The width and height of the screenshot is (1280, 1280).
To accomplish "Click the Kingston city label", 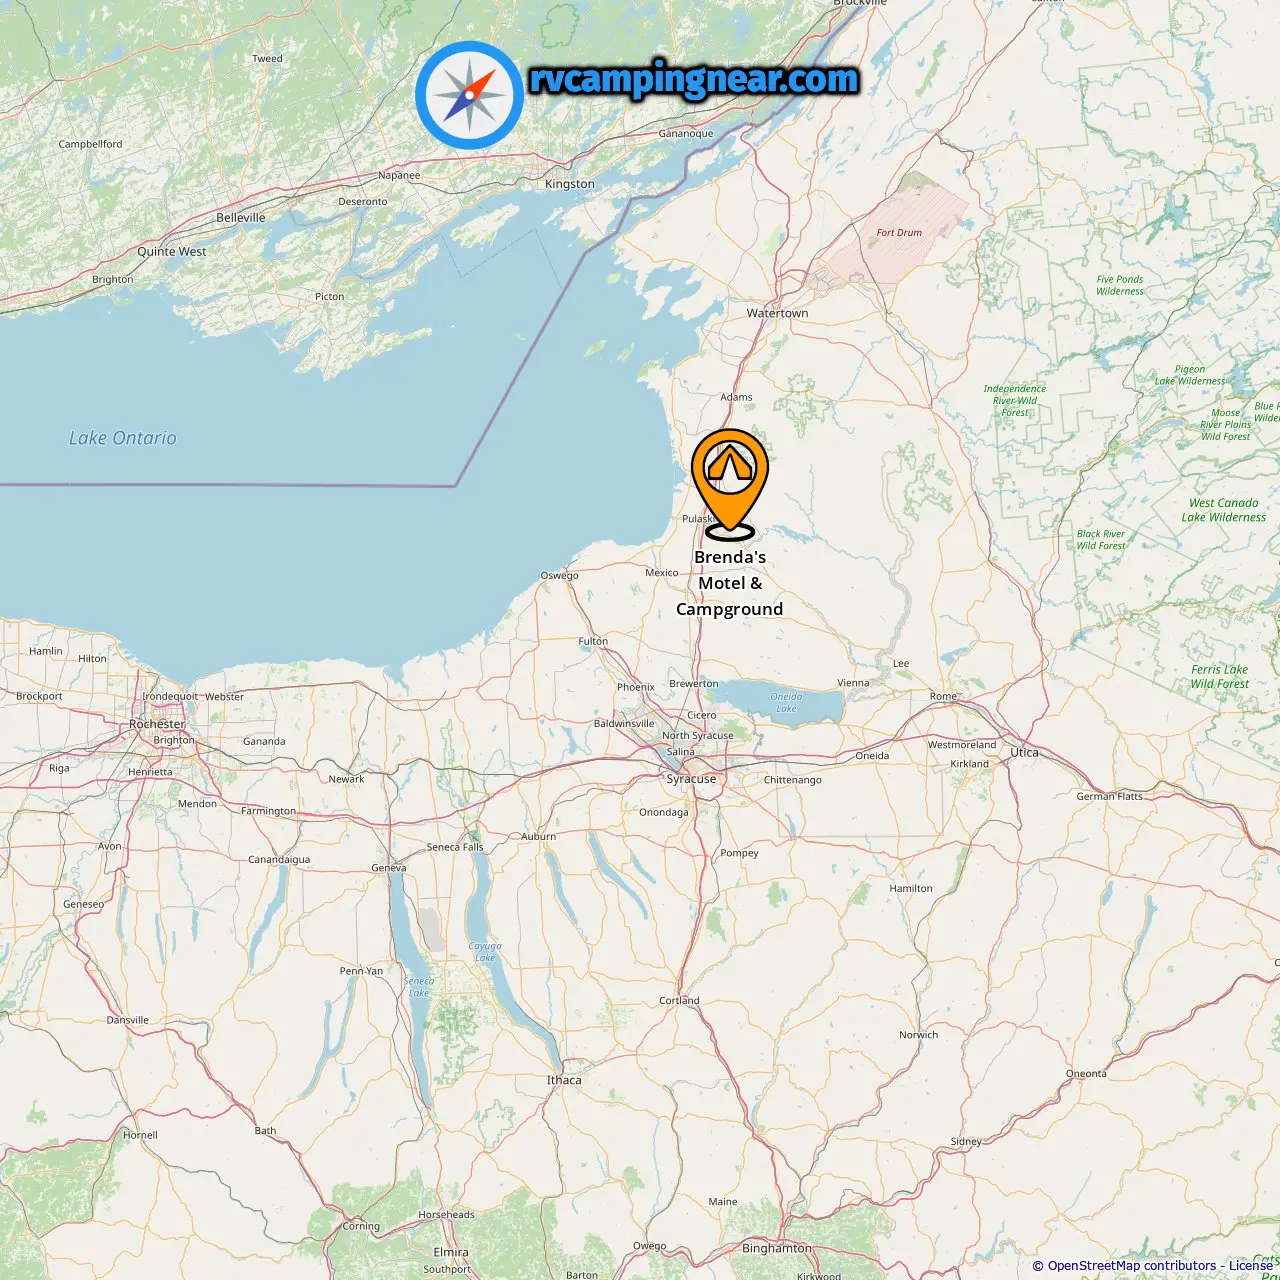I will (x=570, y=184).
